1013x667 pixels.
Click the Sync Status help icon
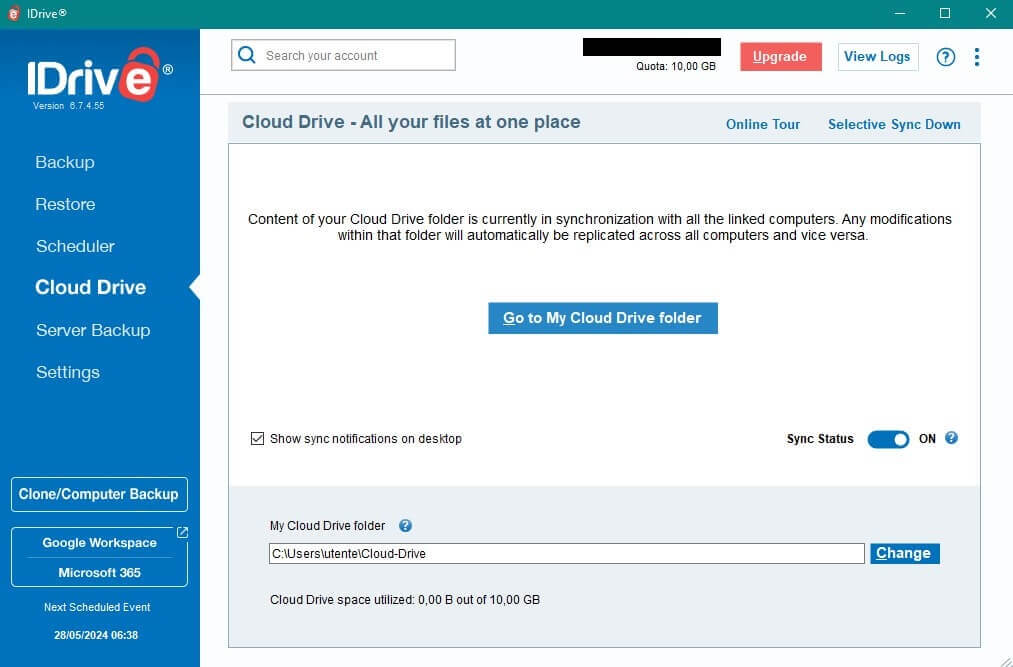pyautogui.click(x=951, y=438)
